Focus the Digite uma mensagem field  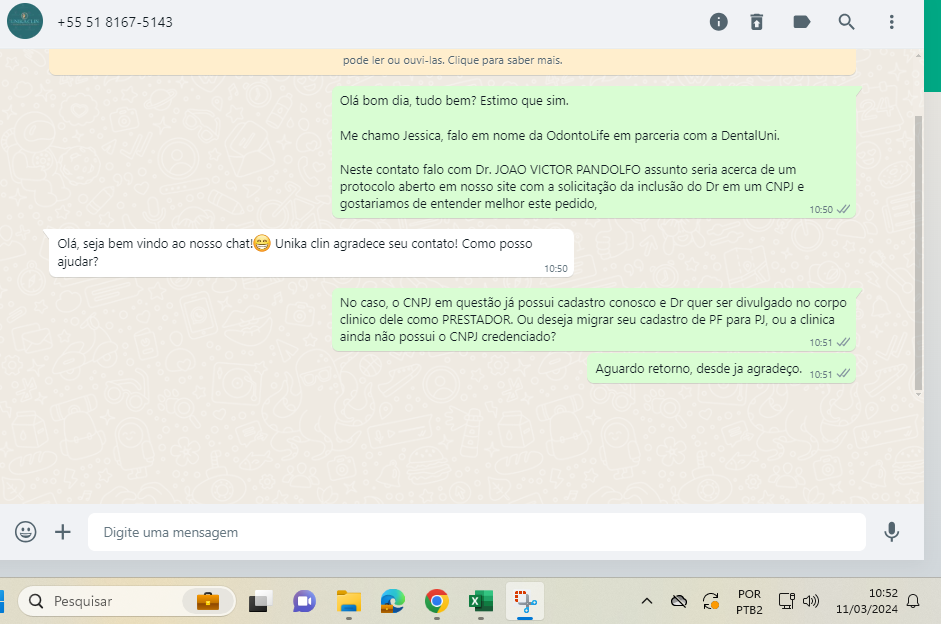477,532
